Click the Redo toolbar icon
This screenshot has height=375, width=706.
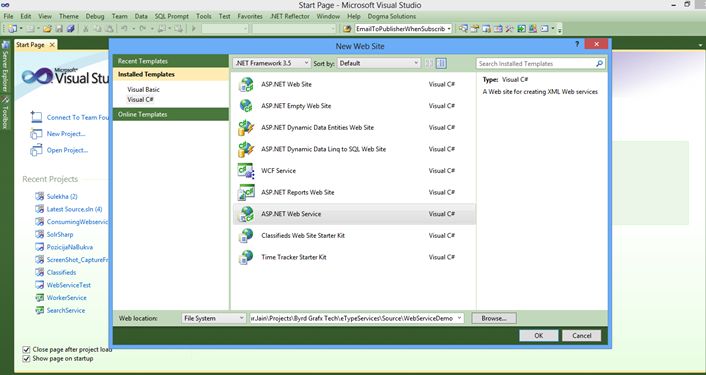[x=142, y=29]
